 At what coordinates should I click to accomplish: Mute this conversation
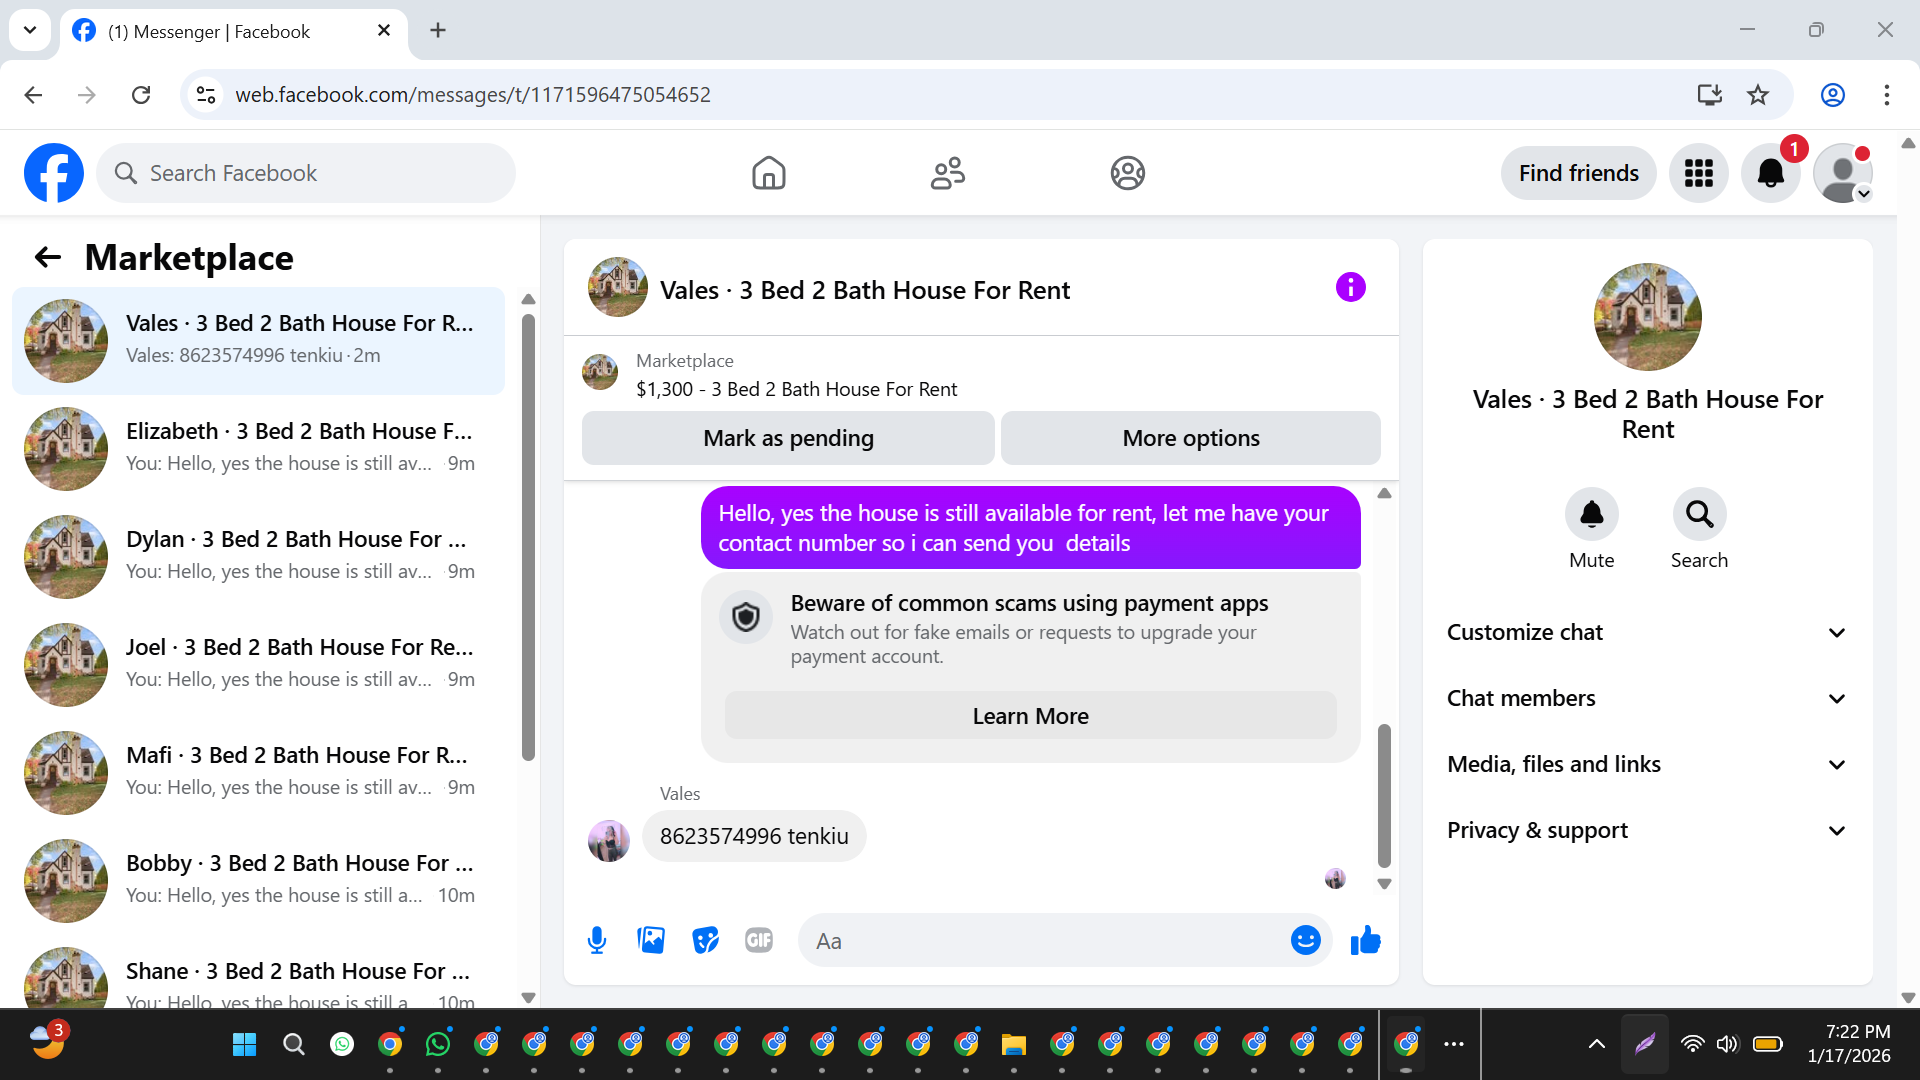[x=1591, y=514]
